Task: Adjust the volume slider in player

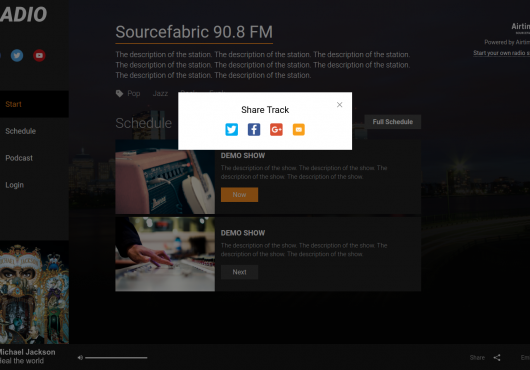Action: pyautogui.click(x=116, y=357)
